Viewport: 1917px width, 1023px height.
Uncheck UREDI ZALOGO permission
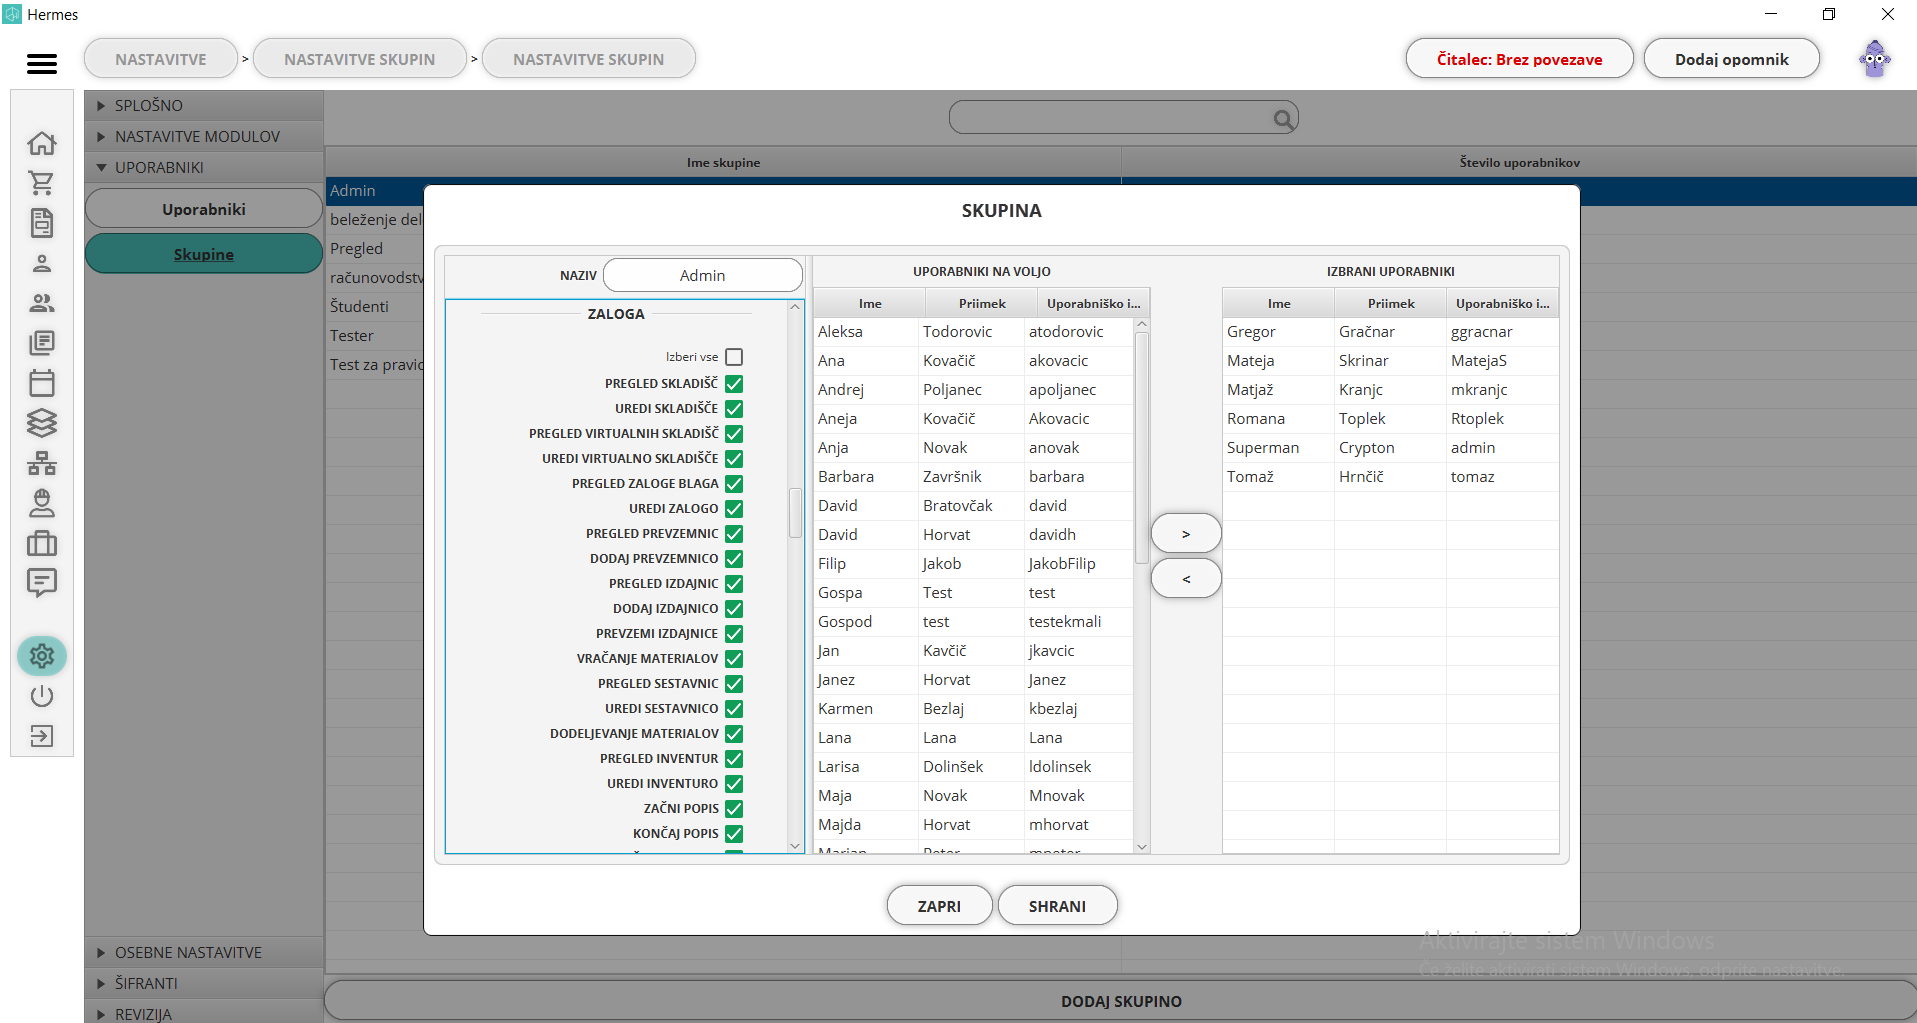734,509
